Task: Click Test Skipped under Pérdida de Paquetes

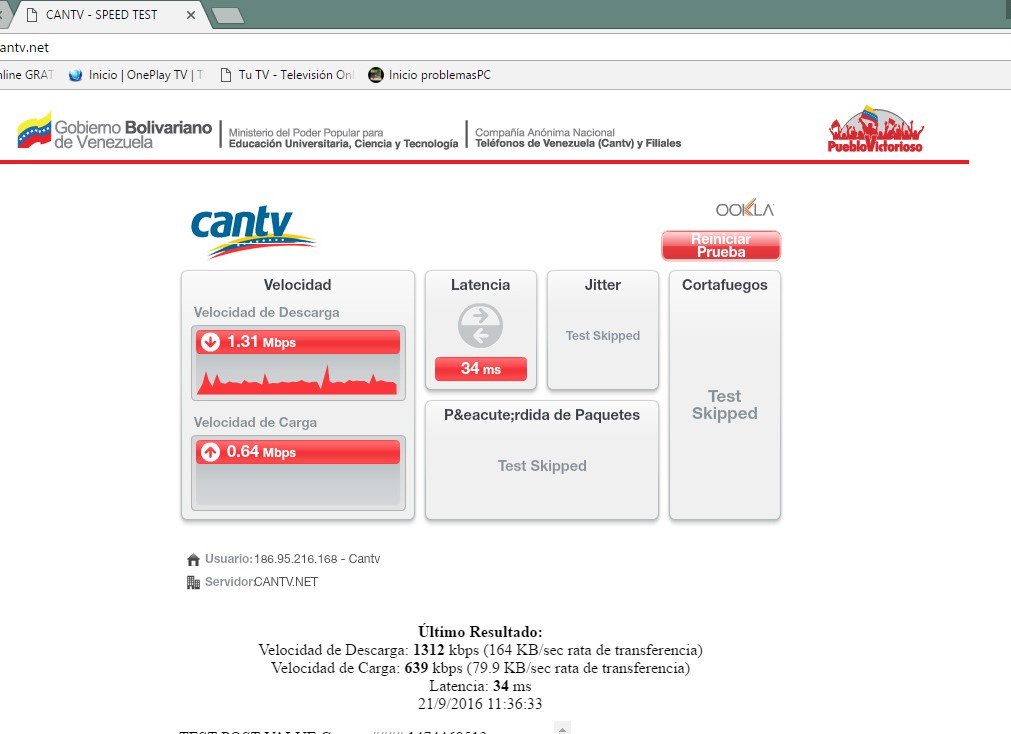Action: coord(542,466)
